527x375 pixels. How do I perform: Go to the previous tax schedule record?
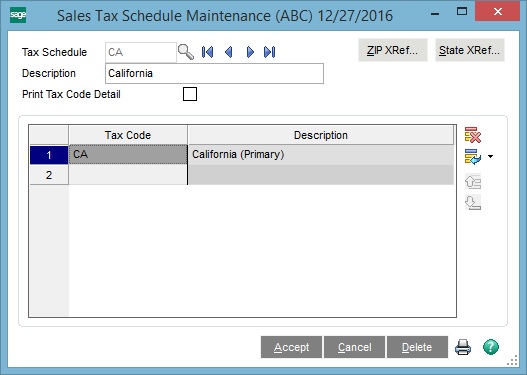click(229, 52)
